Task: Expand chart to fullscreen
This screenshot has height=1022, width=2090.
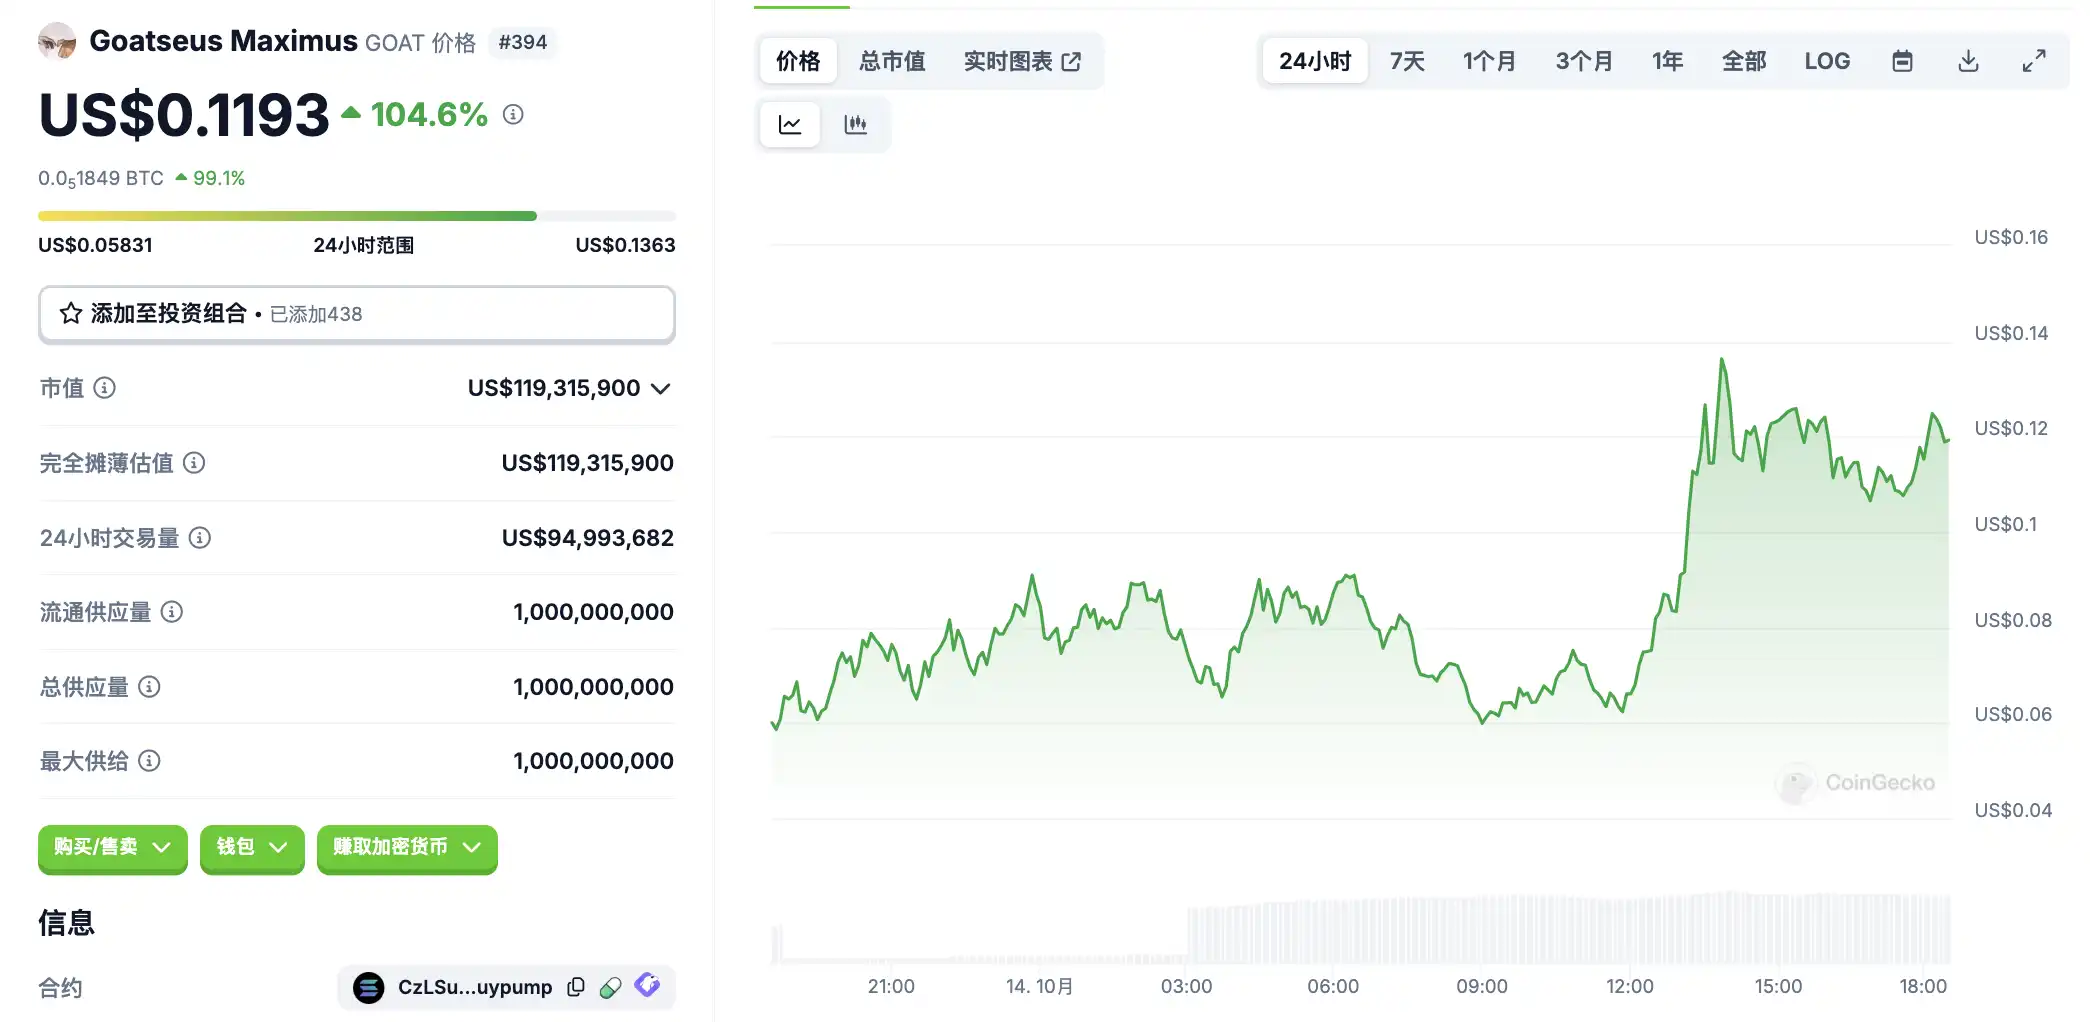Action: [x=2034, y=62]
